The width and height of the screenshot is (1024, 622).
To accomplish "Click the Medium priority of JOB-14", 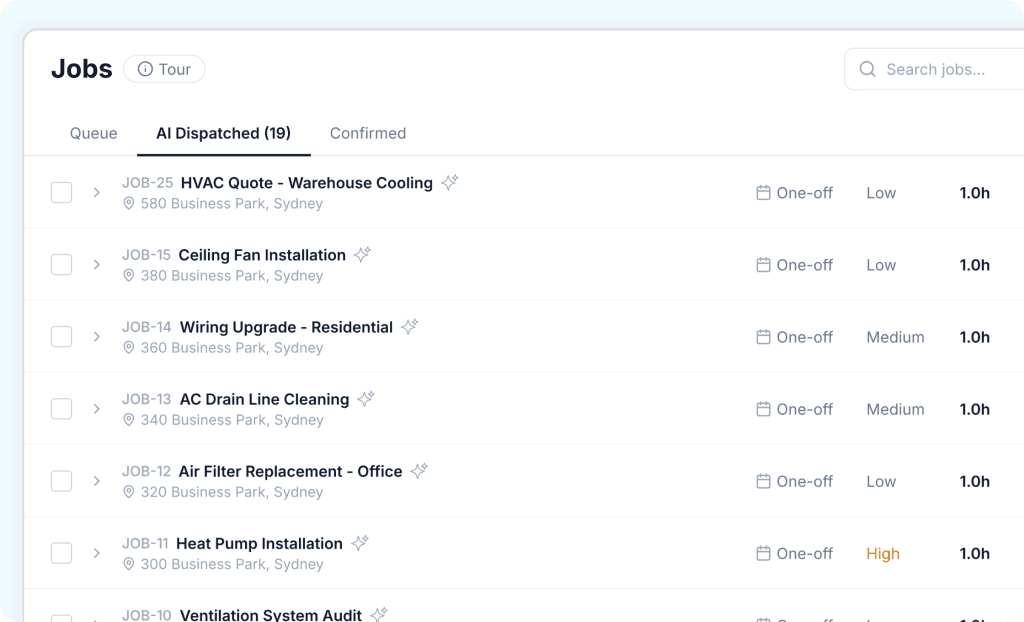I will pos(895,337).
